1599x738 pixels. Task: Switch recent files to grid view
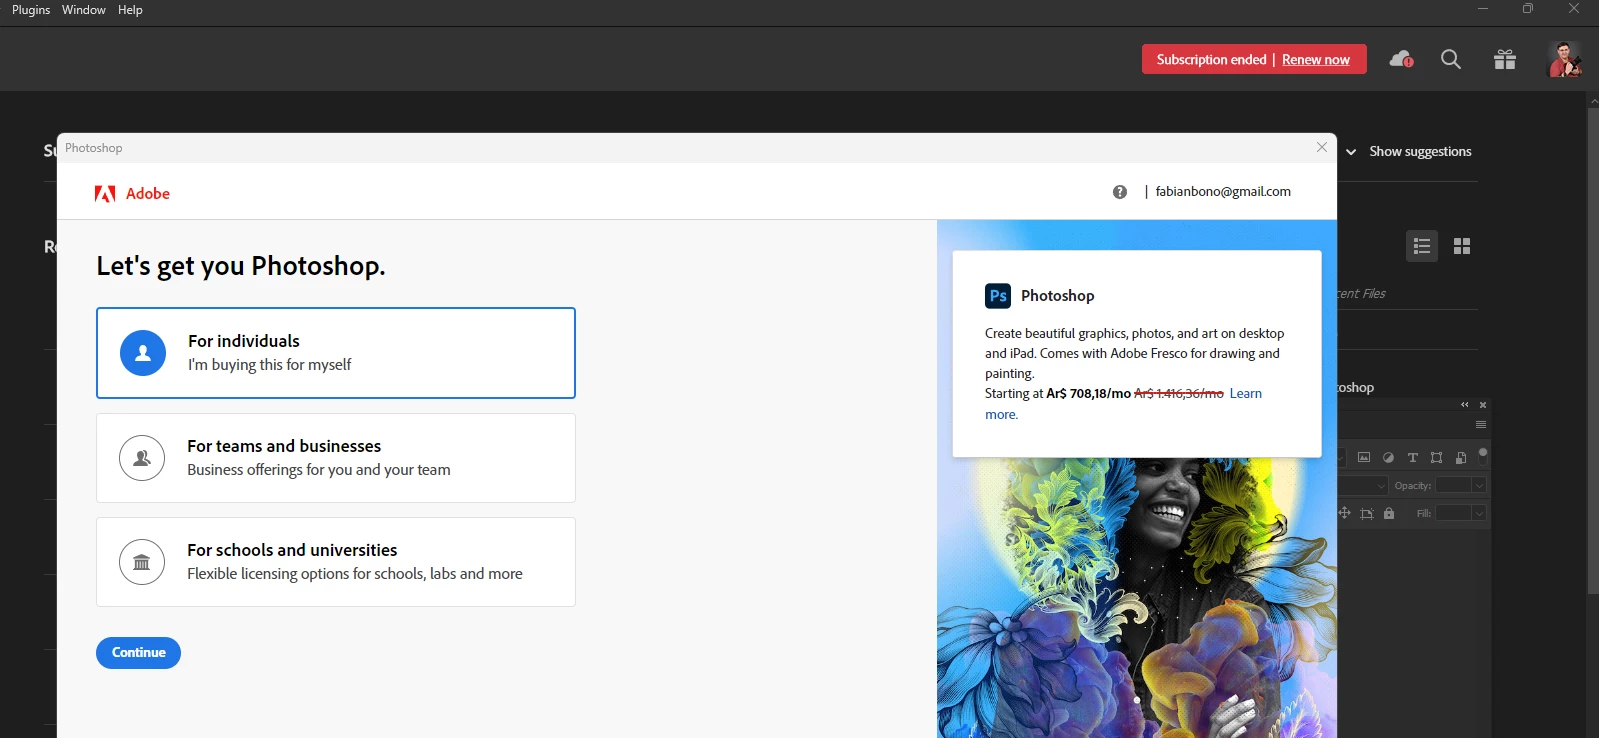coord(1462,246)
